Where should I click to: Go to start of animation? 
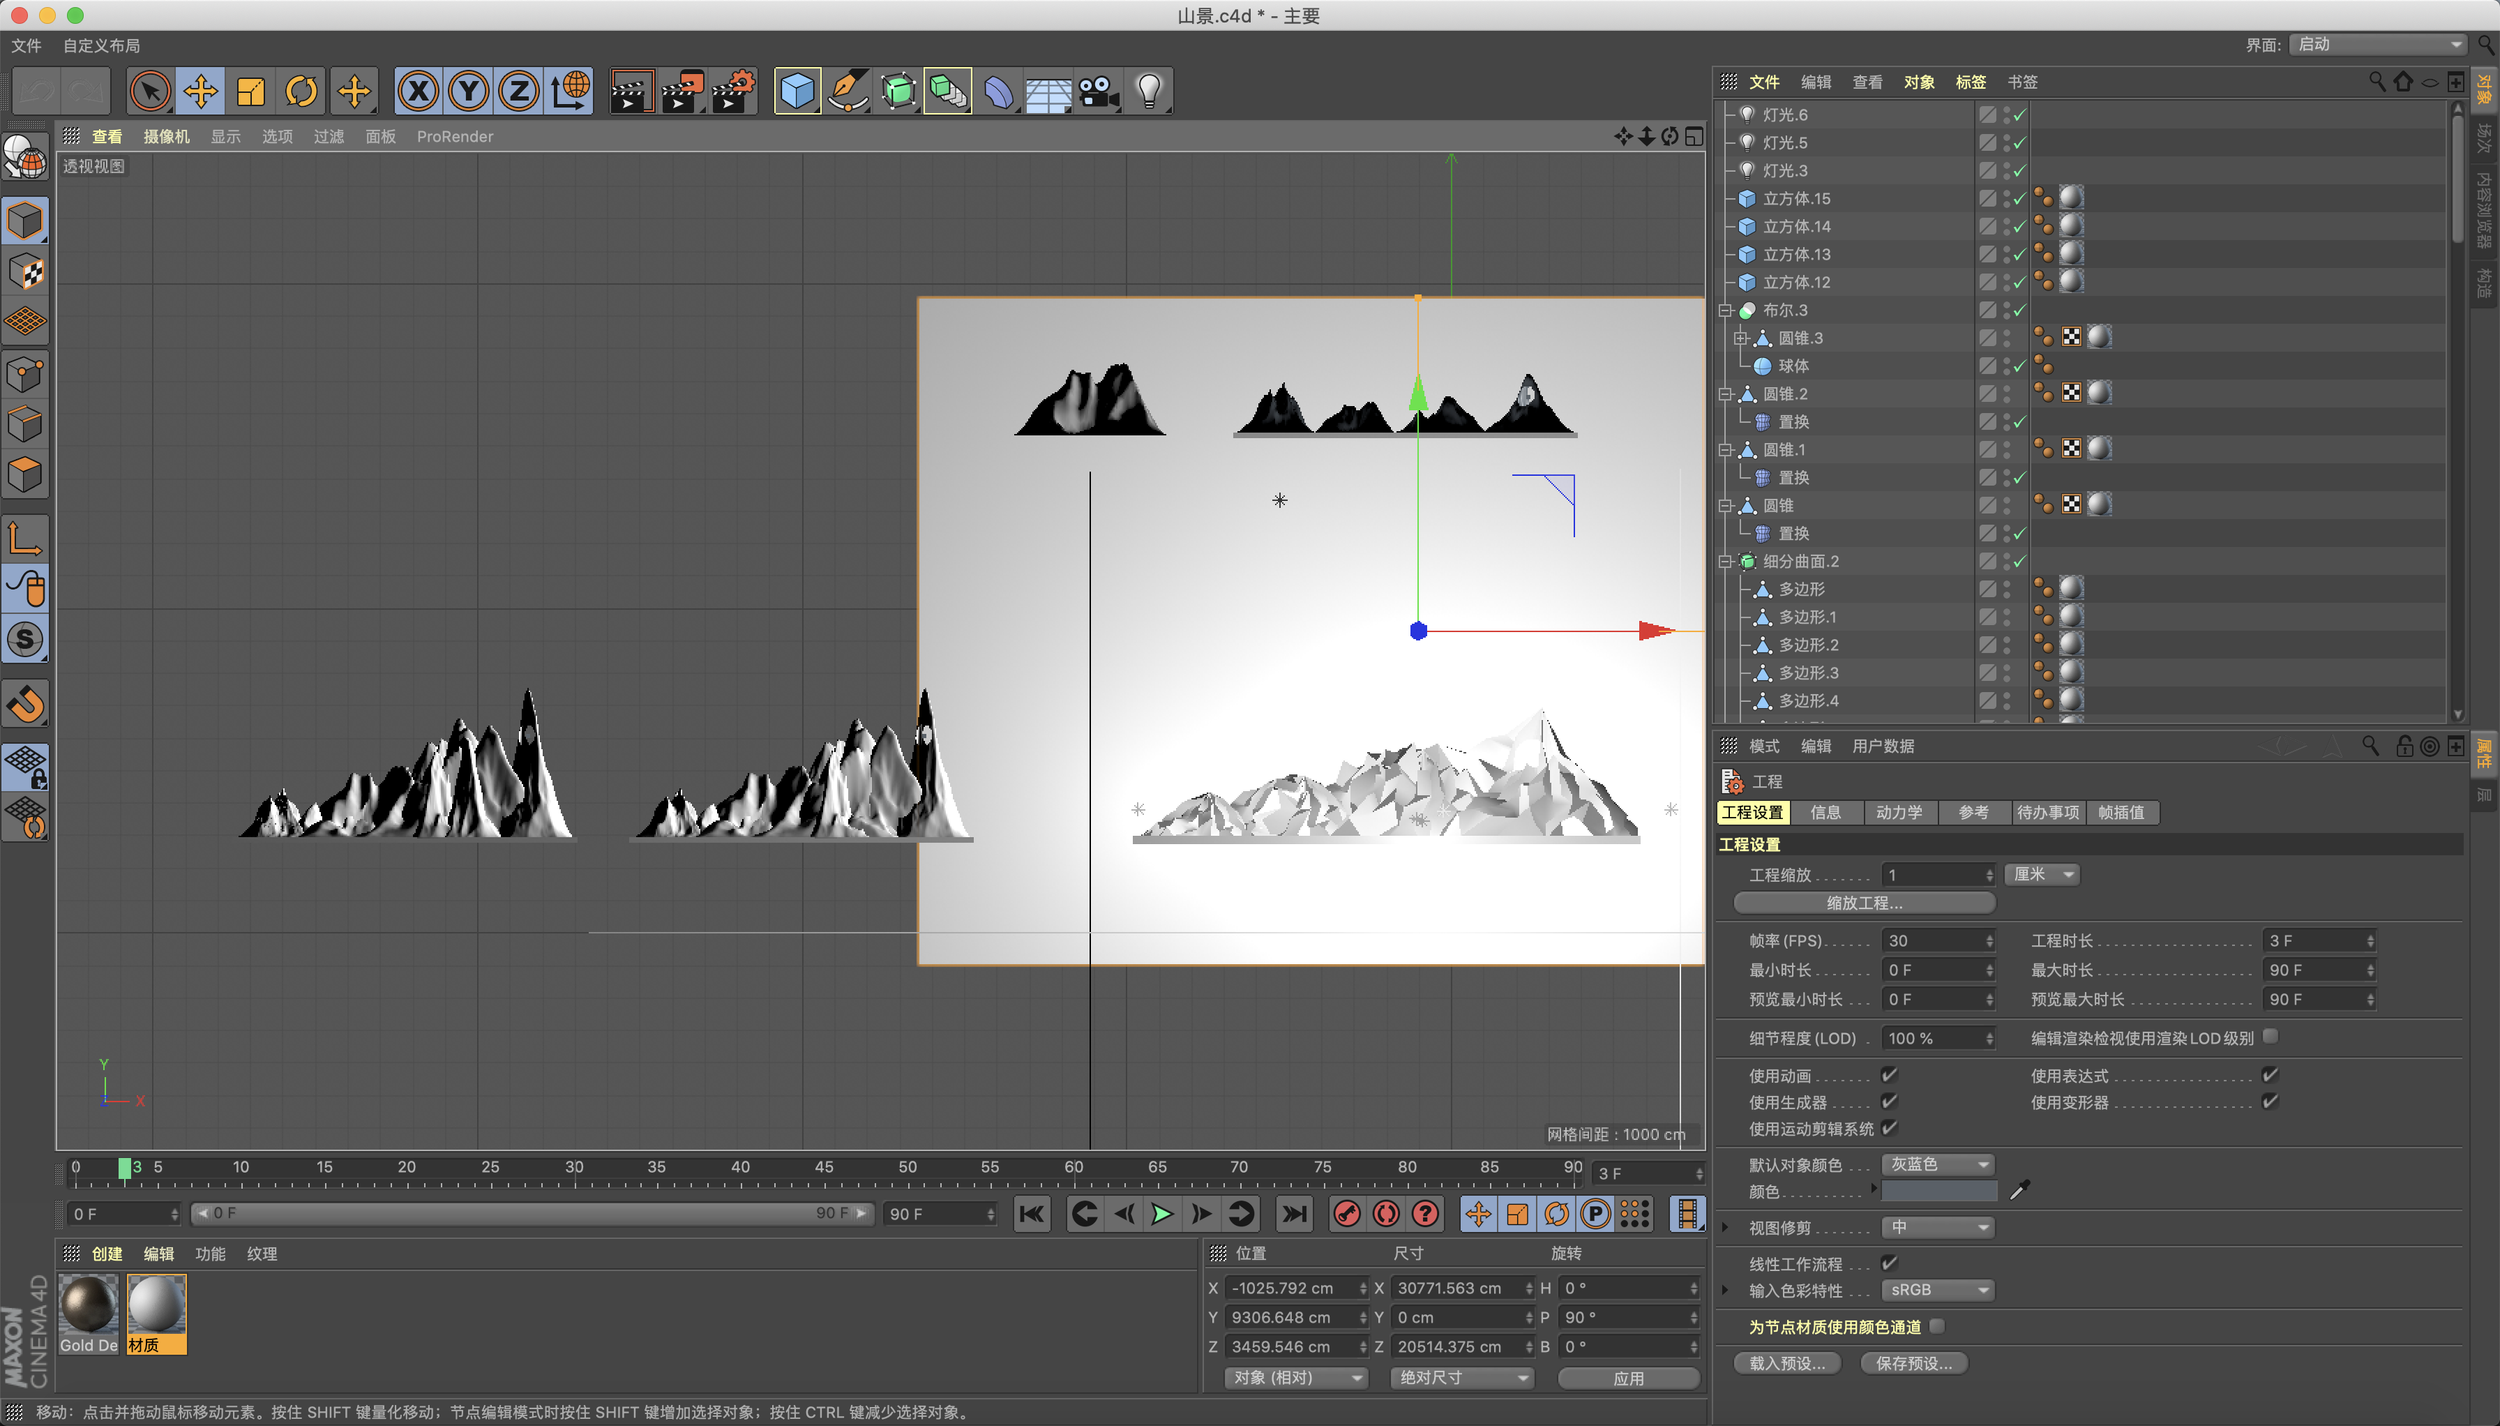click(1031, 1214)
